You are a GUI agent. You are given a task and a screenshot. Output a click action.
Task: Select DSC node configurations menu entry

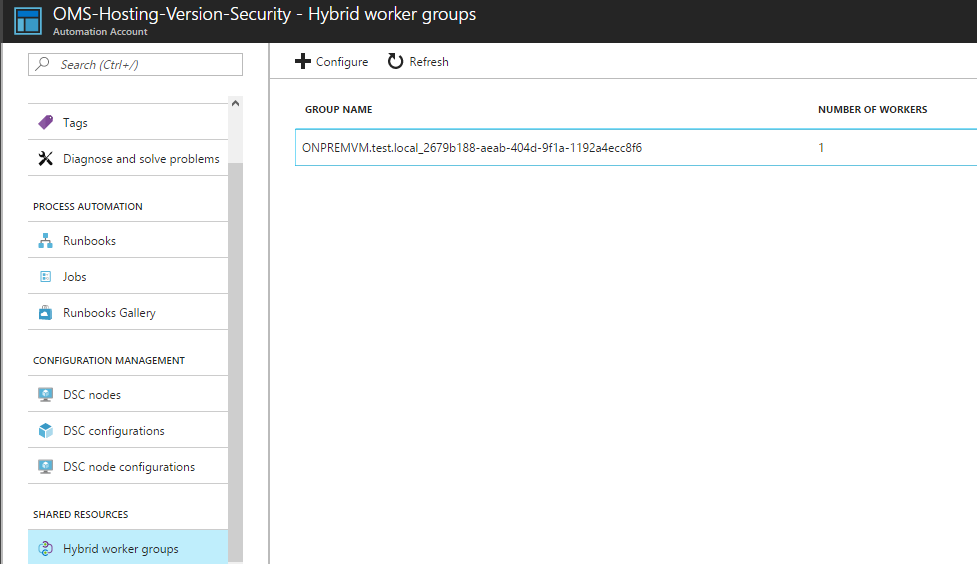pyautogui.click(x=128, y=467)
